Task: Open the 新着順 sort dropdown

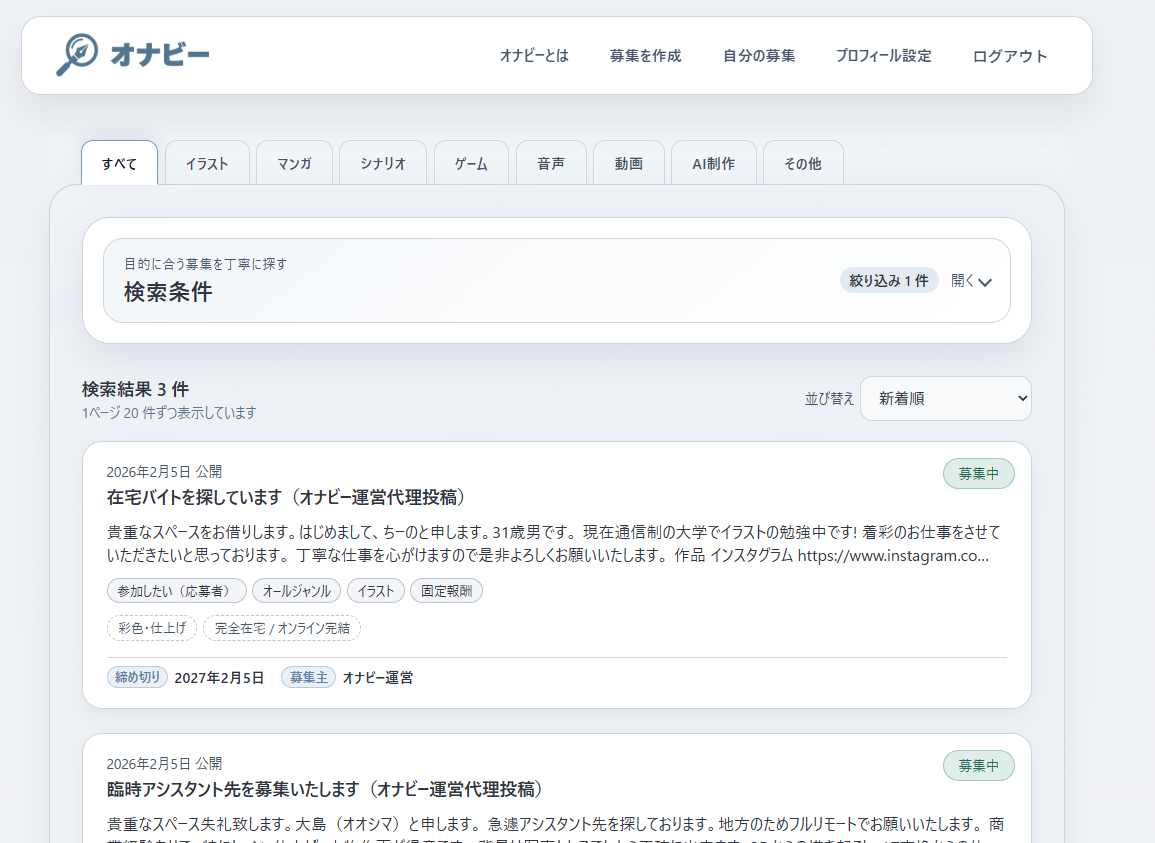Action: (x=945, y=398)
